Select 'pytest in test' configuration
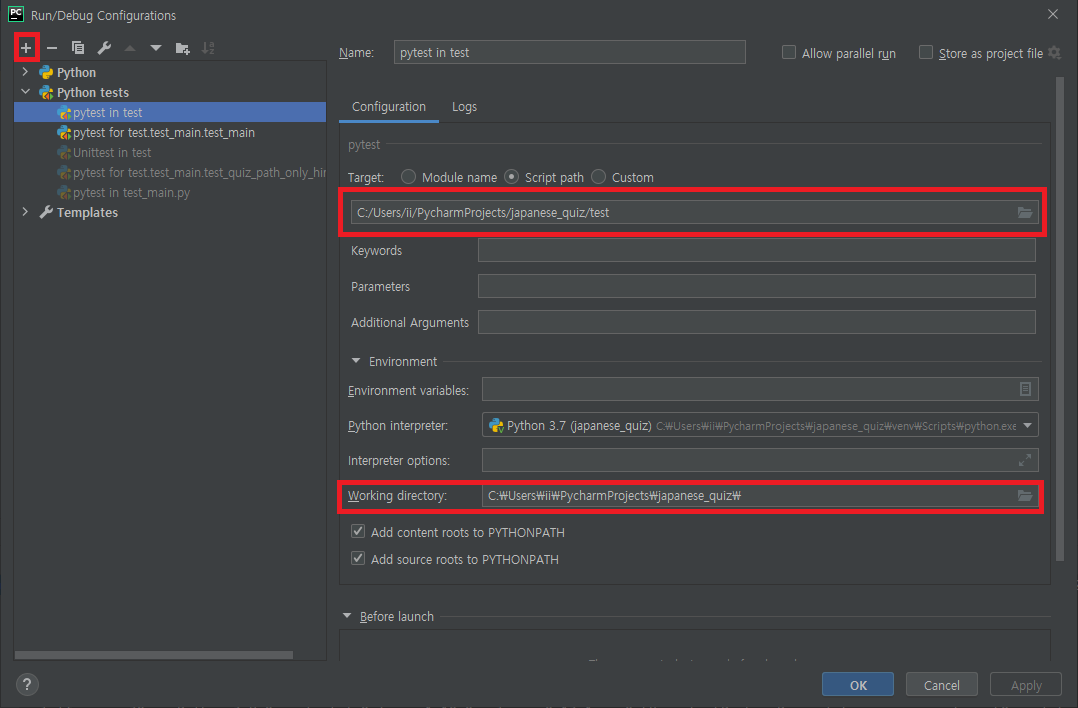Screen dimensions: 1078x708 click(x=170, y=112)
